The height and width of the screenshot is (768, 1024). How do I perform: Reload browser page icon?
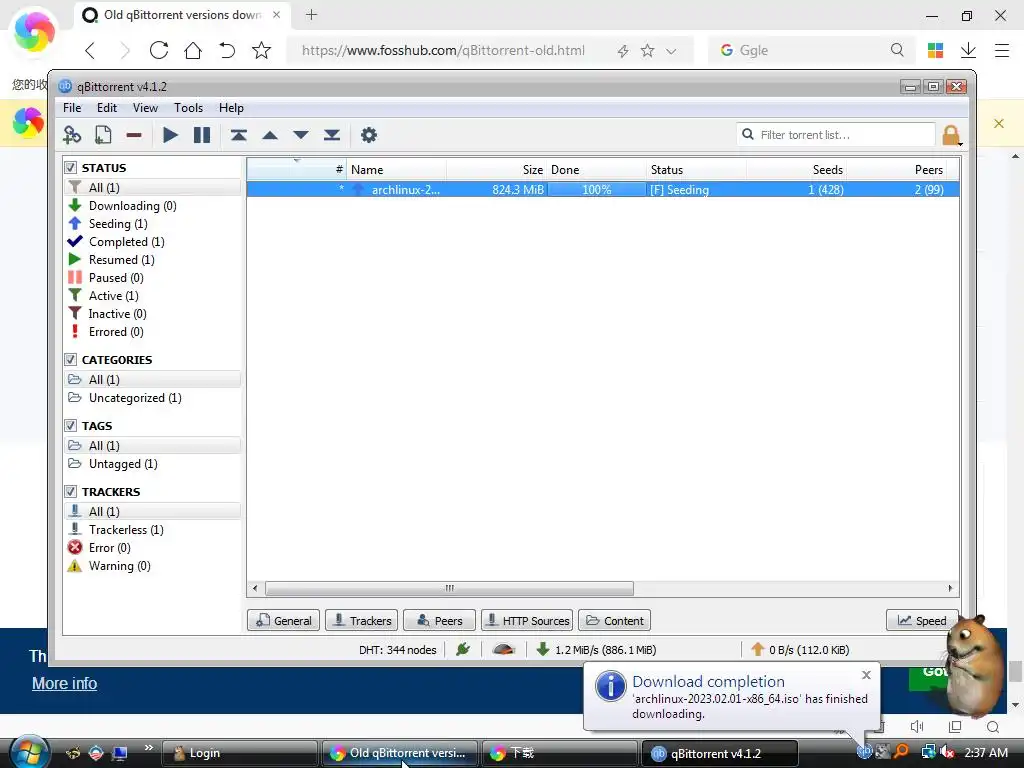159,50
